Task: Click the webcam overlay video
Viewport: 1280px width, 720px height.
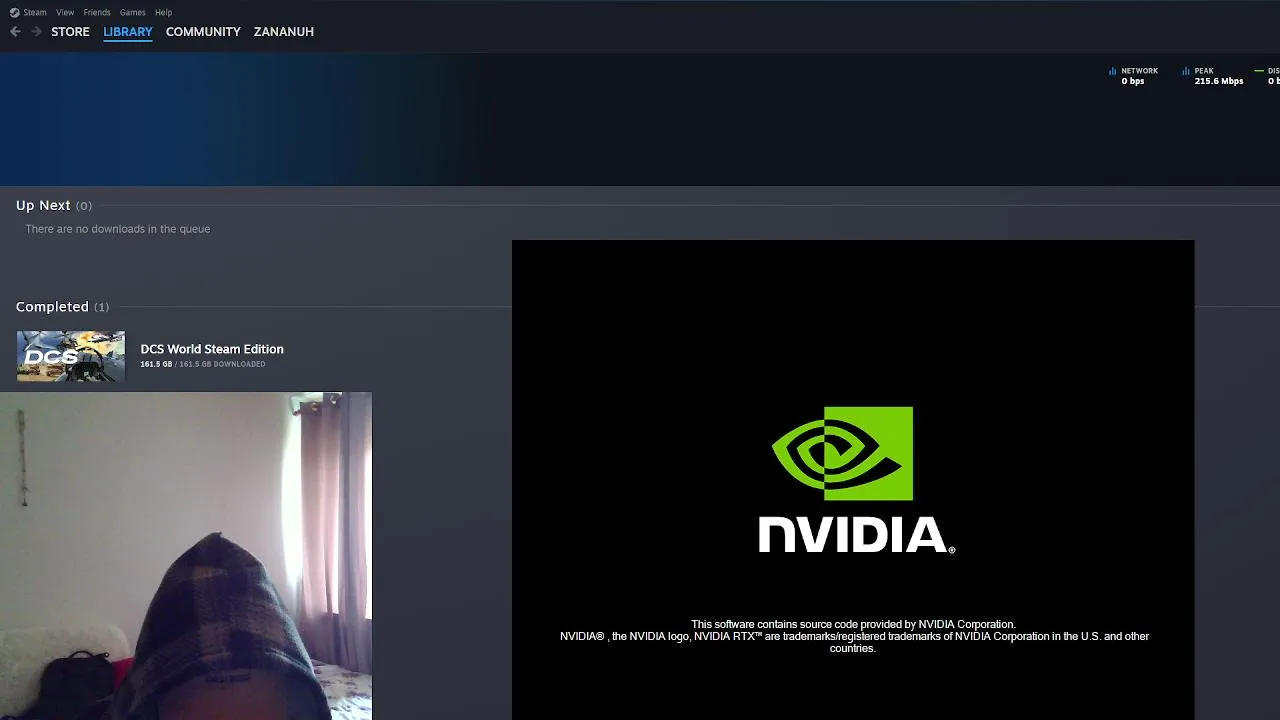Action: click(186, 556)
